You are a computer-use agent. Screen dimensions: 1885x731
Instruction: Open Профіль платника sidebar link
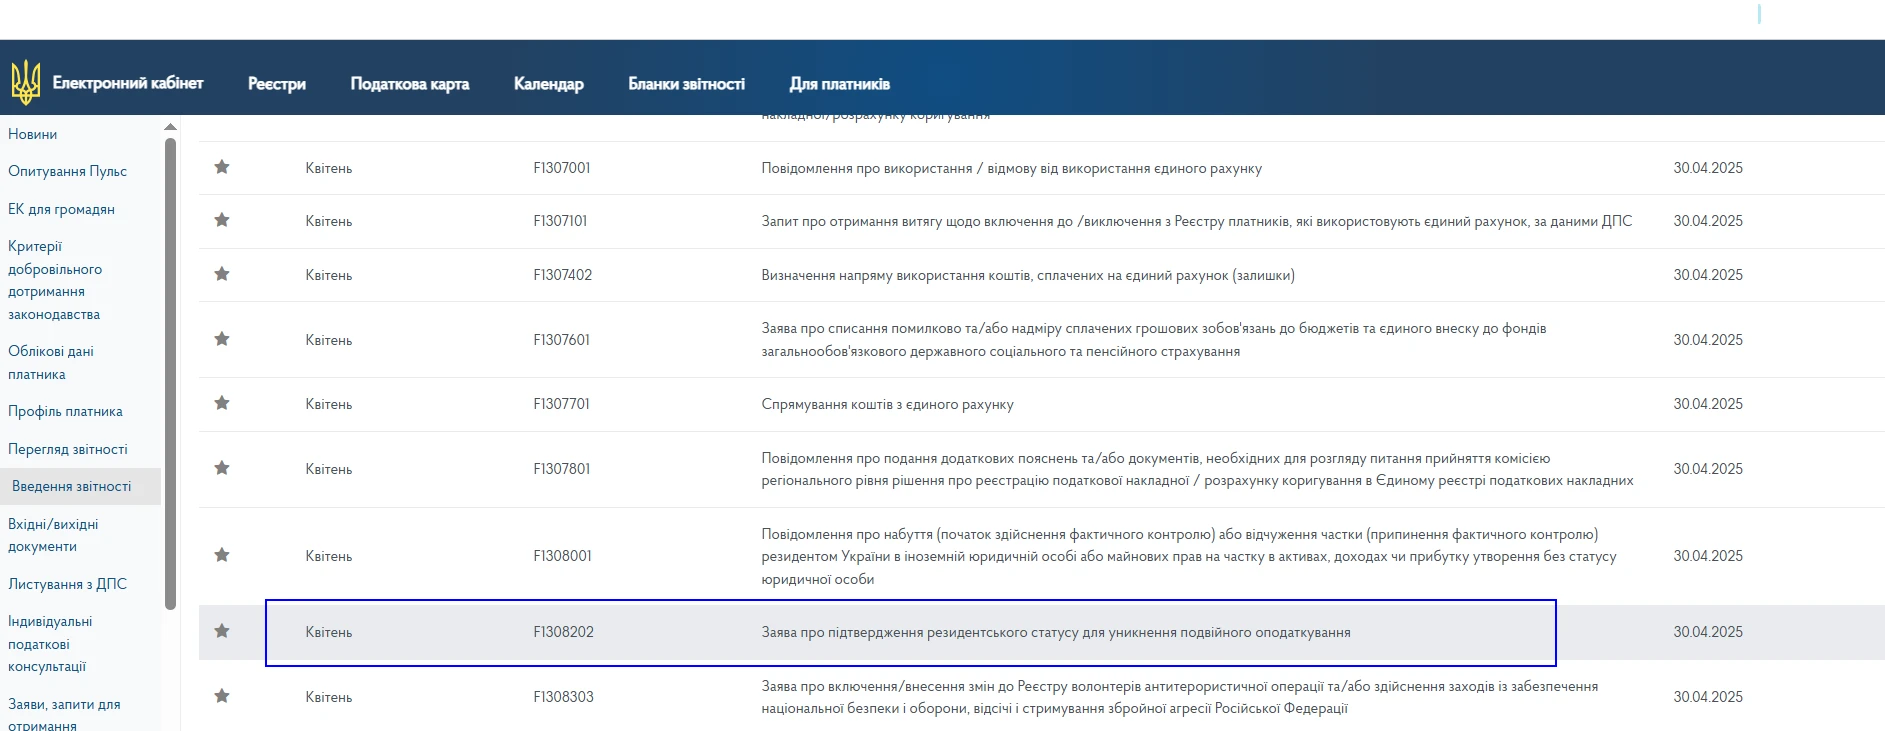click(66, 411)
